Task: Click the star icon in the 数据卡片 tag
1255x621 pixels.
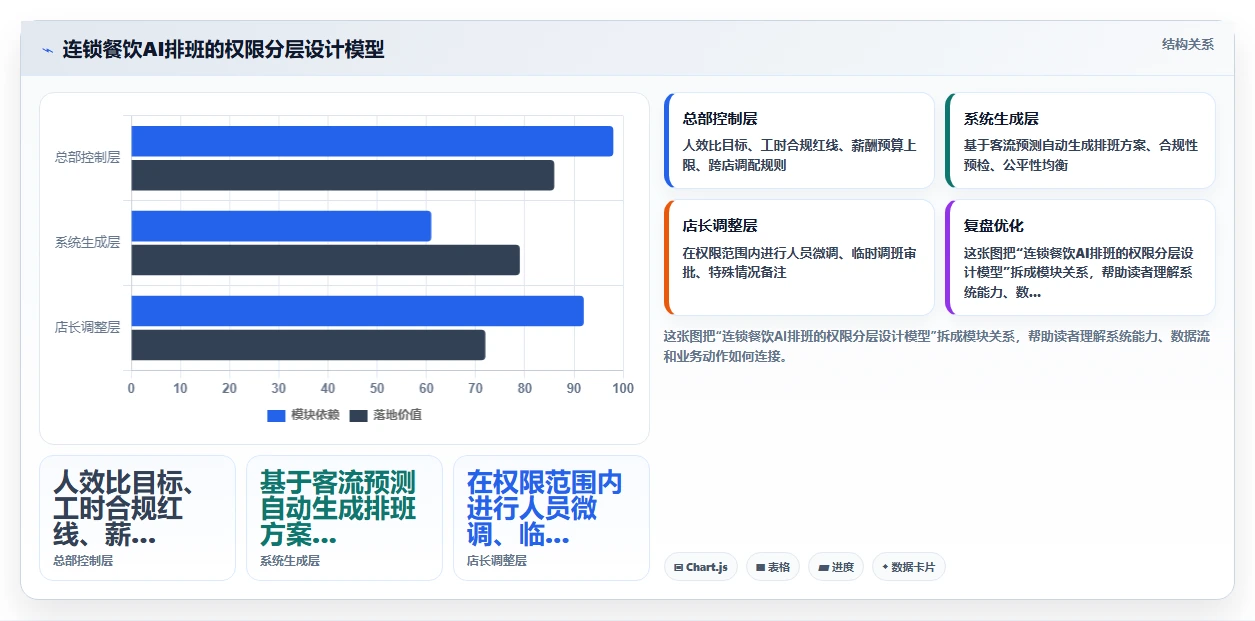Action: click(885, 567)
